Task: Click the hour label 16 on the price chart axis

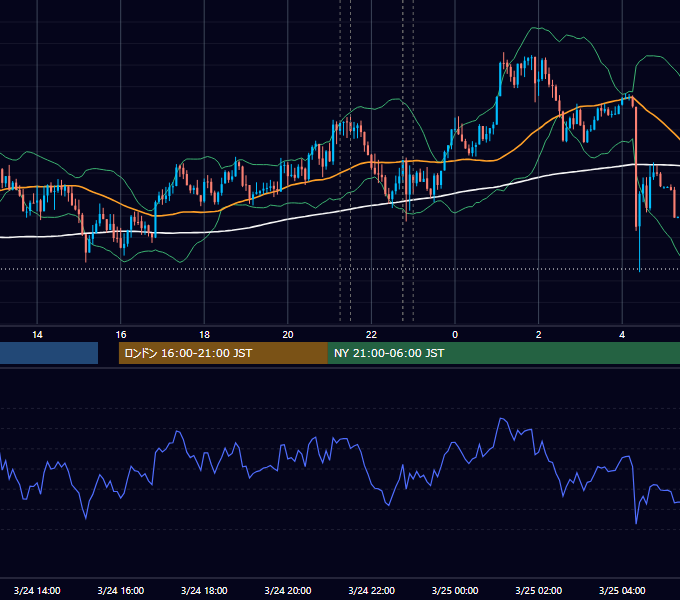Action: [x=121, y=335]
